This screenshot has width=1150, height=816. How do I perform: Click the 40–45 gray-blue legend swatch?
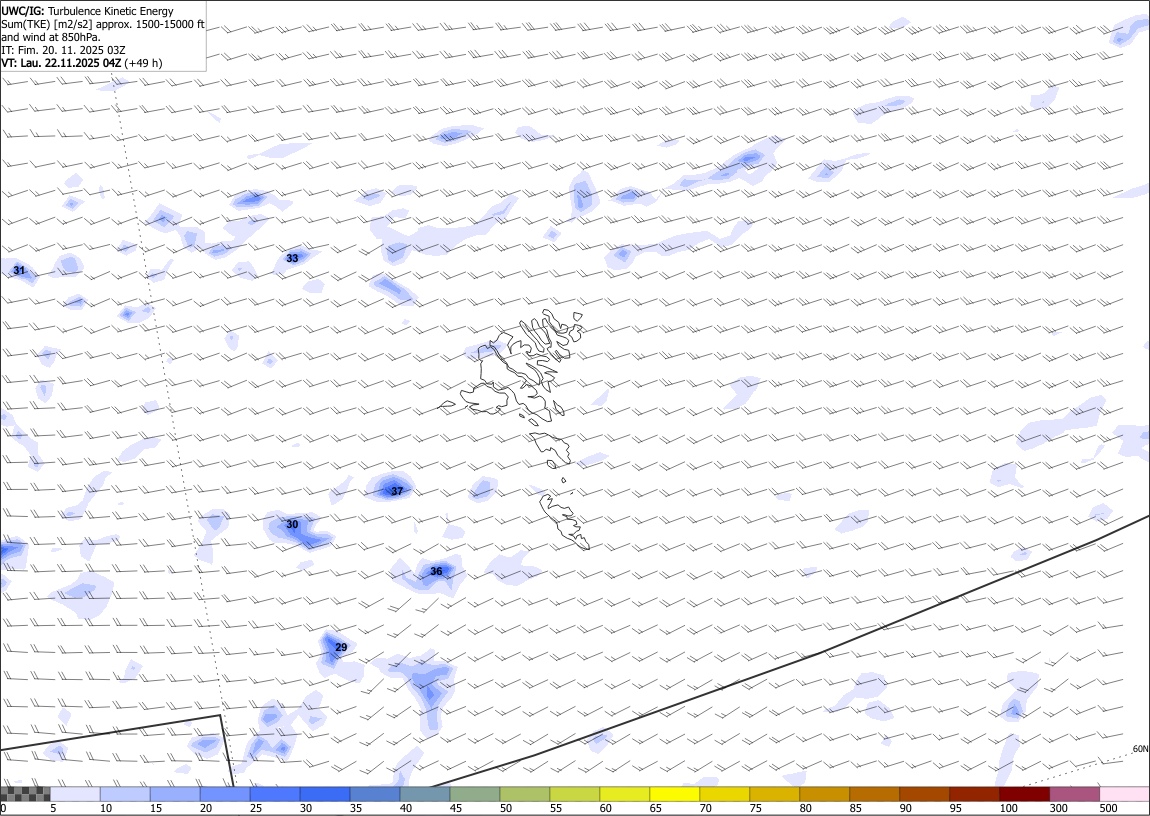pyautogui.click(x=425, y=794)
